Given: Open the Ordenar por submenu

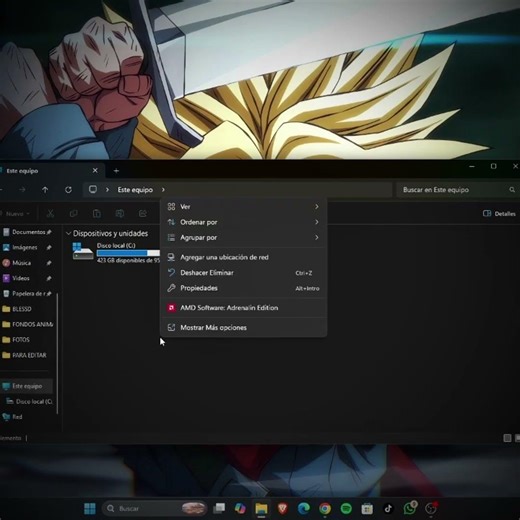Looking at the screenshot, I should 243,222.
